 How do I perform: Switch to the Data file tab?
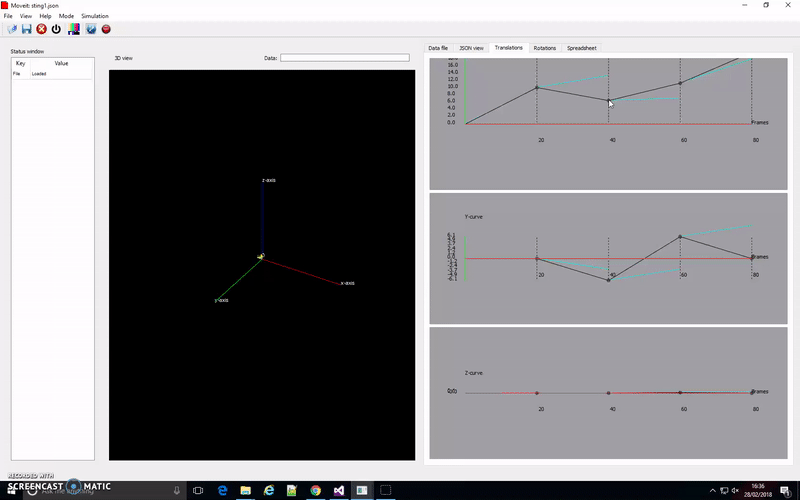point(438,48)
